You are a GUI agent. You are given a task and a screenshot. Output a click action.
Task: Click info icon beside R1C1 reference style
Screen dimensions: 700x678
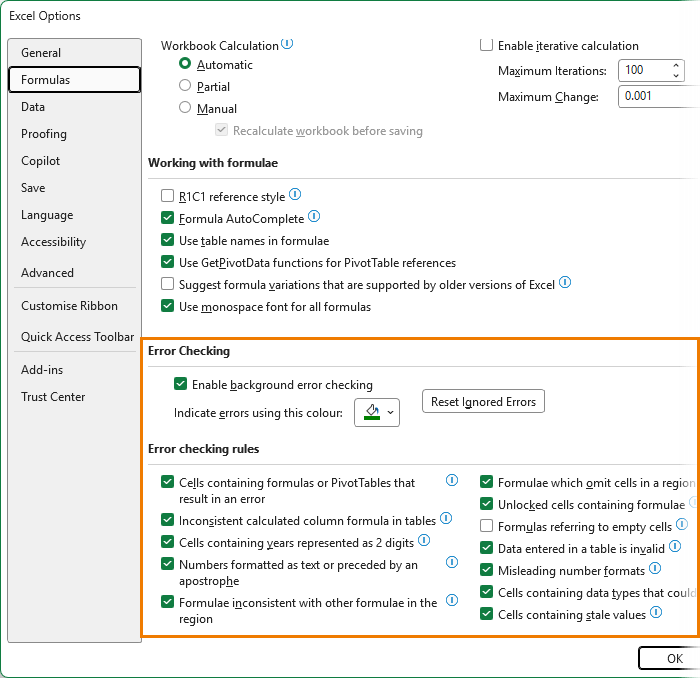[x=295, y=194]
